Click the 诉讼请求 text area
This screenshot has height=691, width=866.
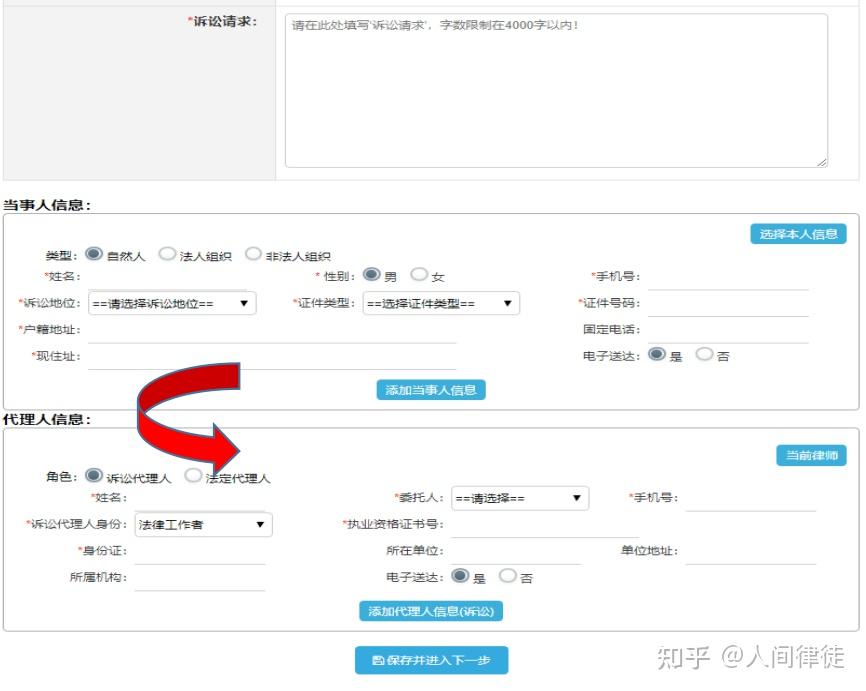pos(556,91)
